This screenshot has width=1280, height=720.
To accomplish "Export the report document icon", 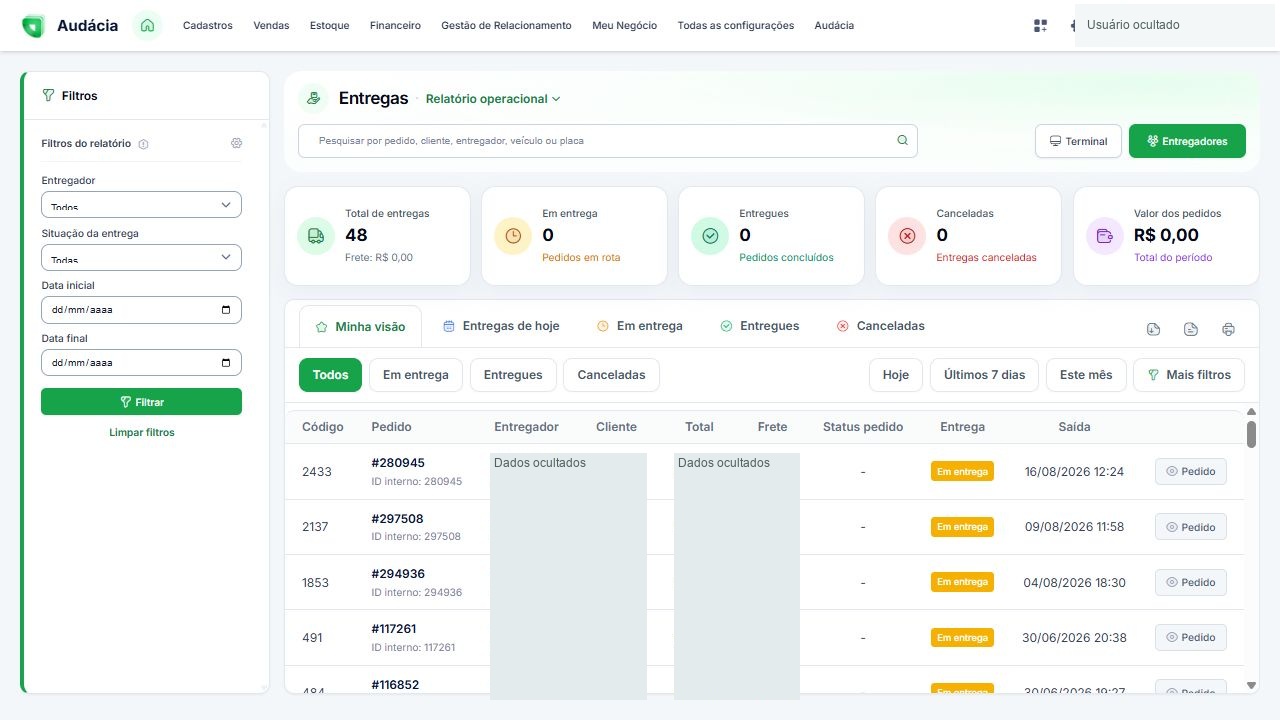I will point(1191,329).
